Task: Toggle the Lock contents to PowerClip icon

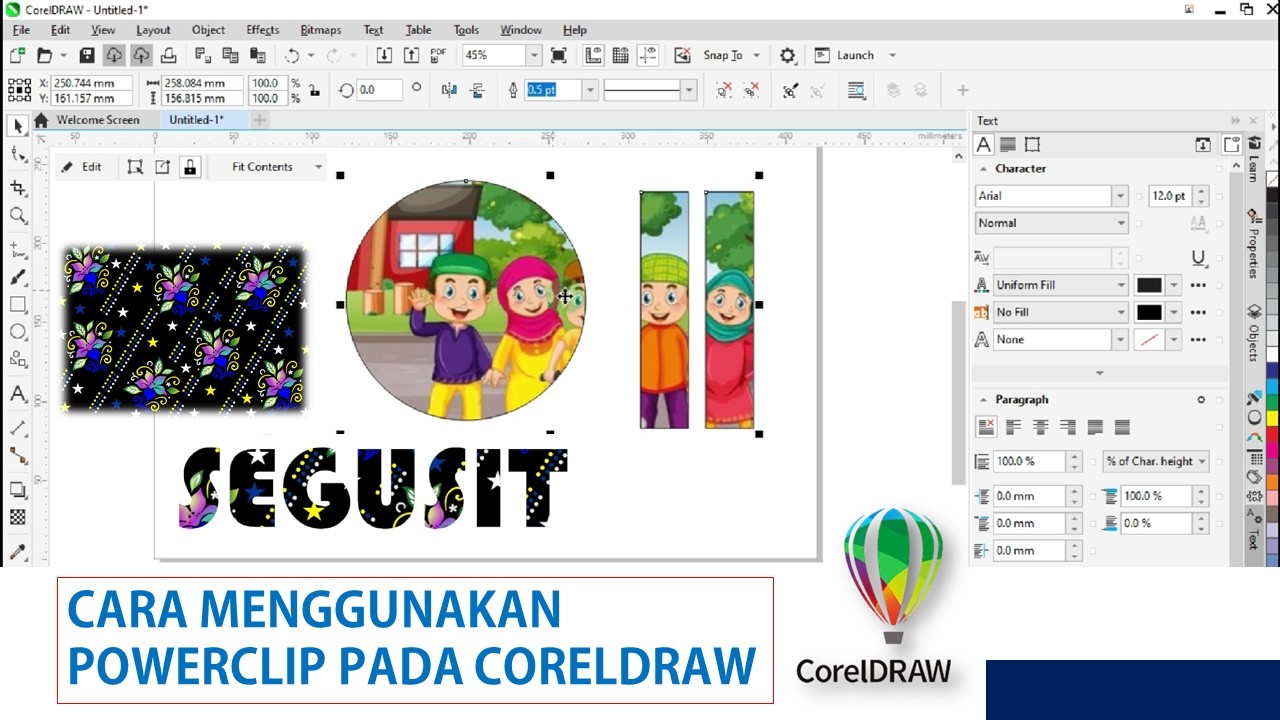Action: click(190, 167)
